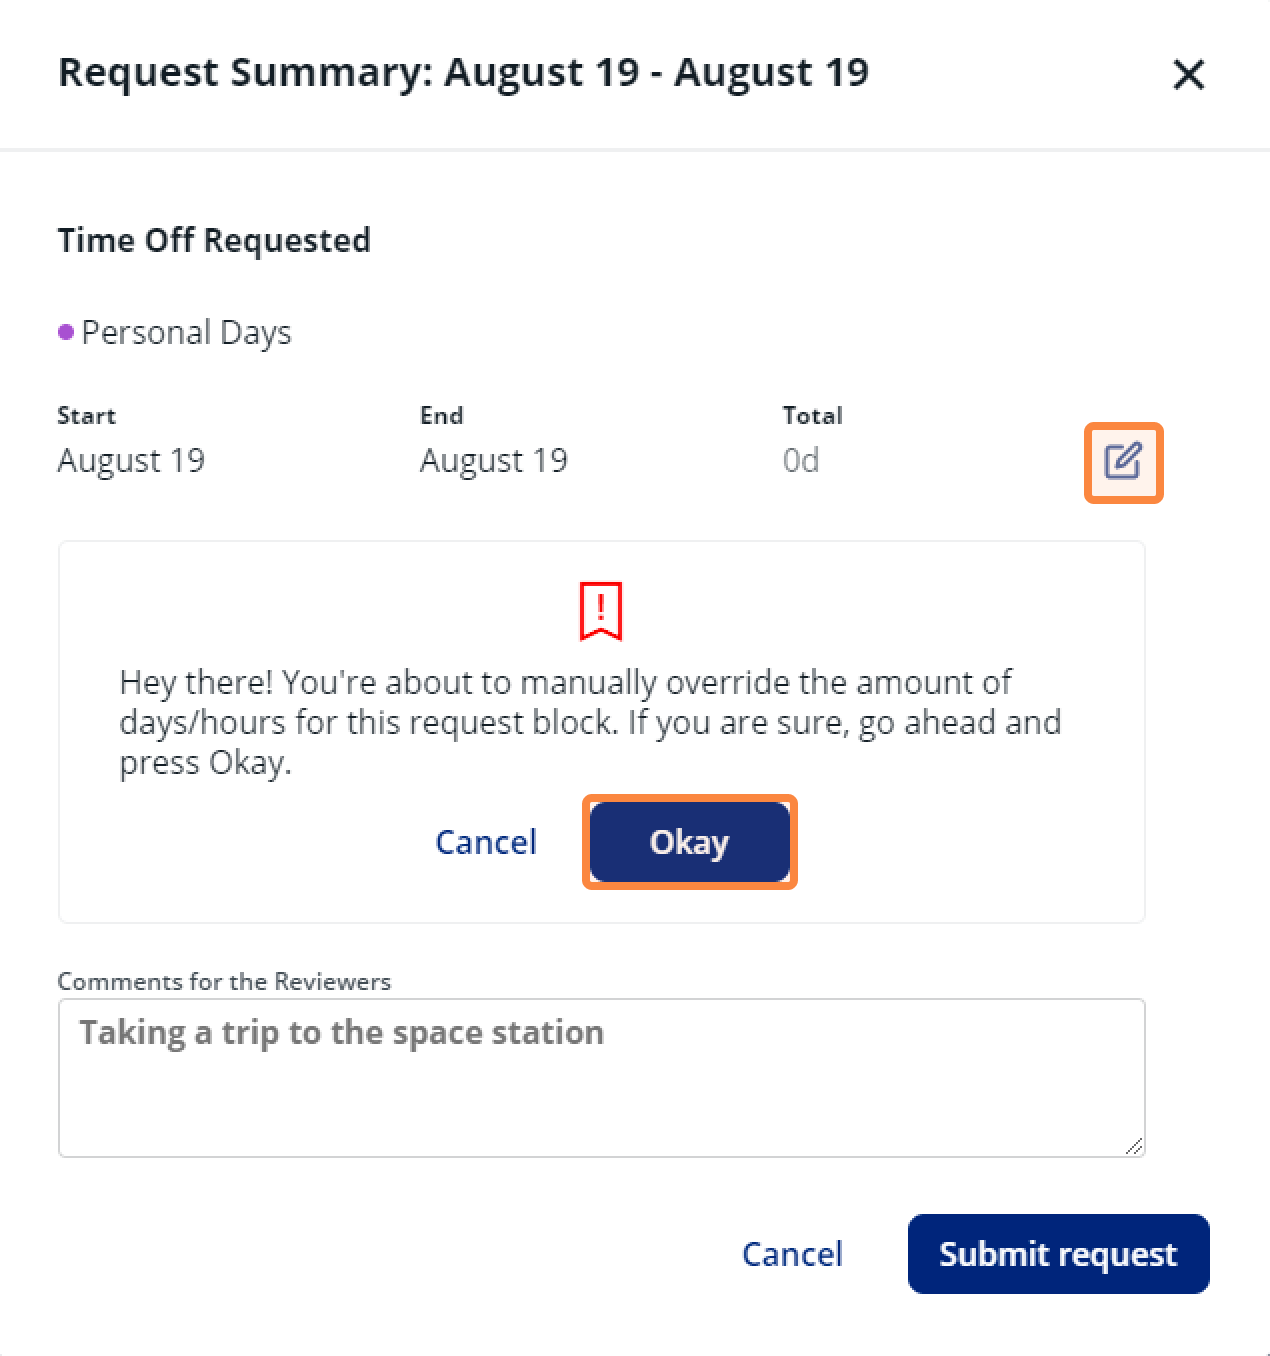Click the comment box resize handle
Viewport: 1270px width, 1356px height.
(x=1133, y=1146)
